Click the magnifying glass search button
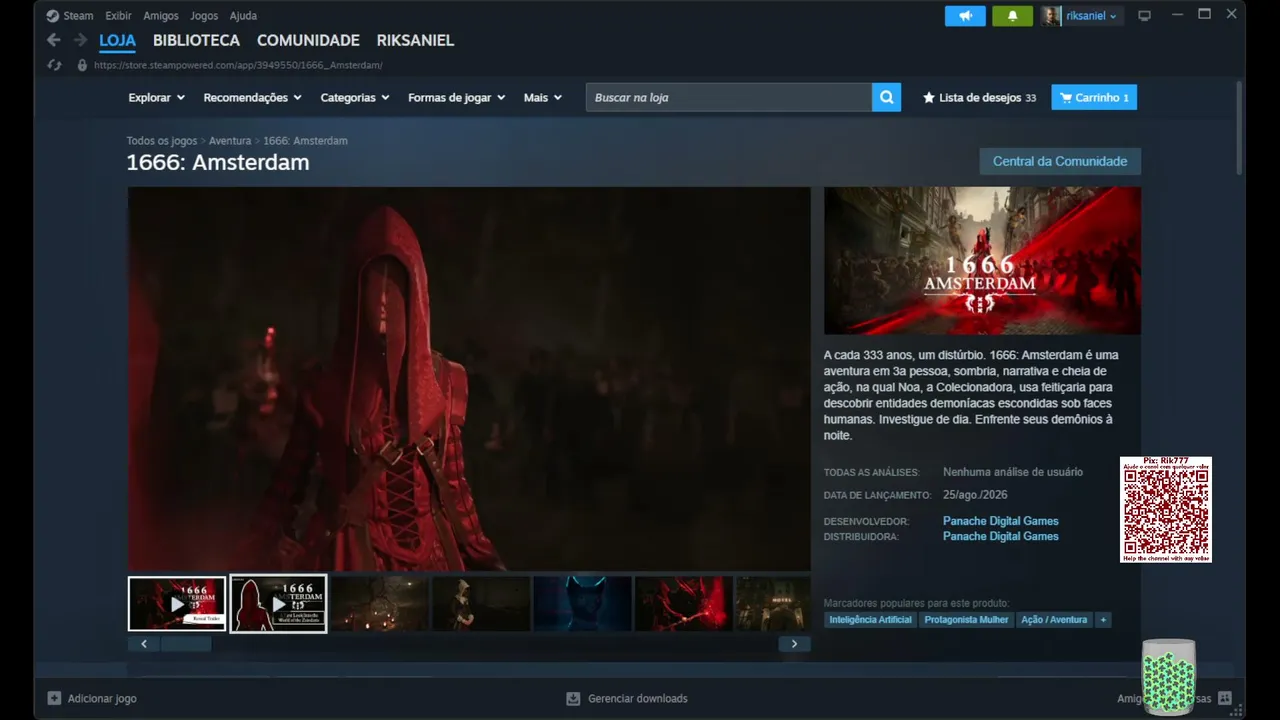Image resolution: width=1280 pixels, height=720 pixels. point(886,97)
